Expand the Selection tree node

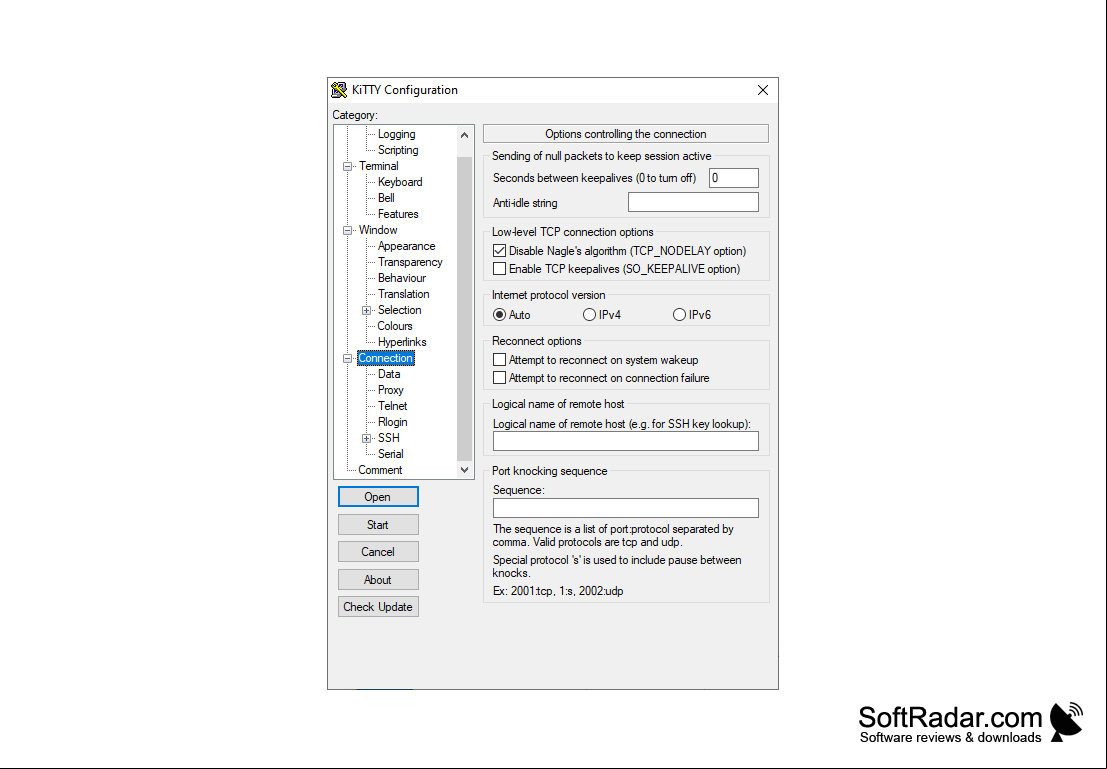tap(366, 311)
